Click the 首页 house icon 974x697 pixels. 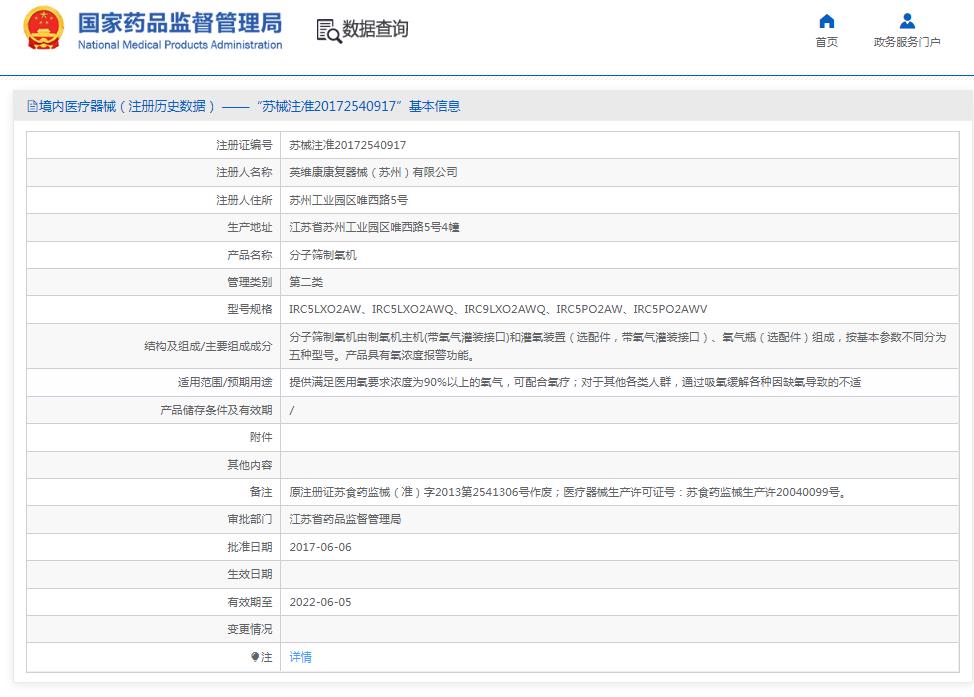pos(826,21)
